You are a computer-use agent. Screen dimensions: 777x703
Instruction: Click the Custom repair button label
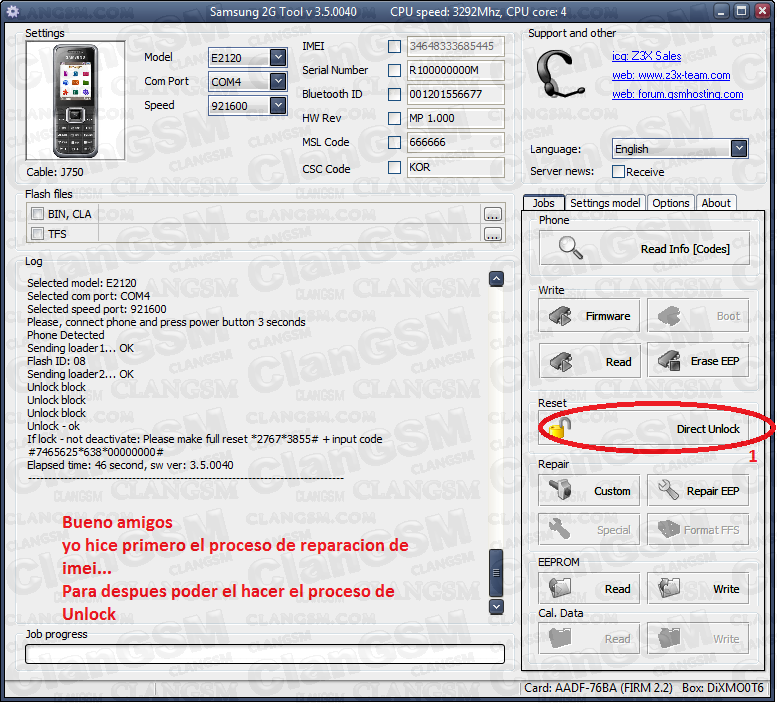(x=612, y=491)
